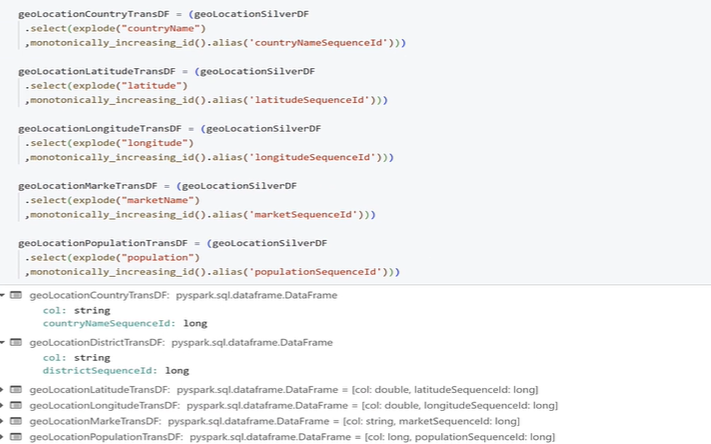This screenshot has height=444, width=711.
Task: Expand geoLocationPopulationTransDF schema arrow
Action: click(x=2, y=437)
